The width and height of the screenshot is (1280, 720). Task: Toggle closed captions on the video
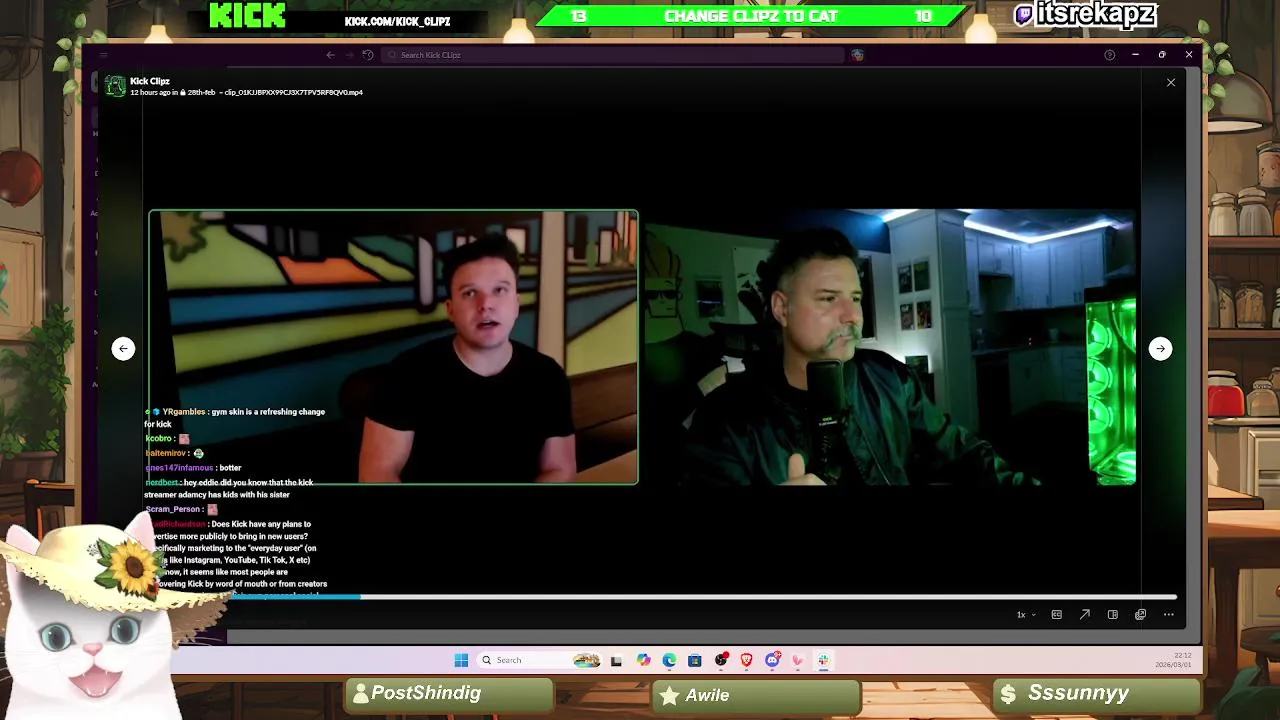(x=1056, y=614)
